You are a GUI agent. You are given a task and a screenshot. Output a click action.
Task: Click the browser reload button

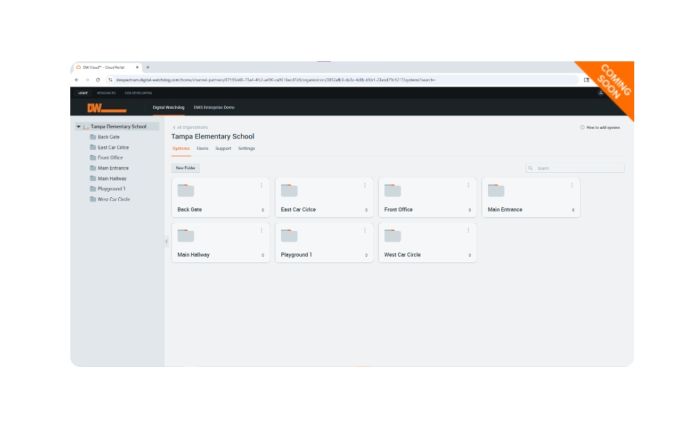point(97,79)
